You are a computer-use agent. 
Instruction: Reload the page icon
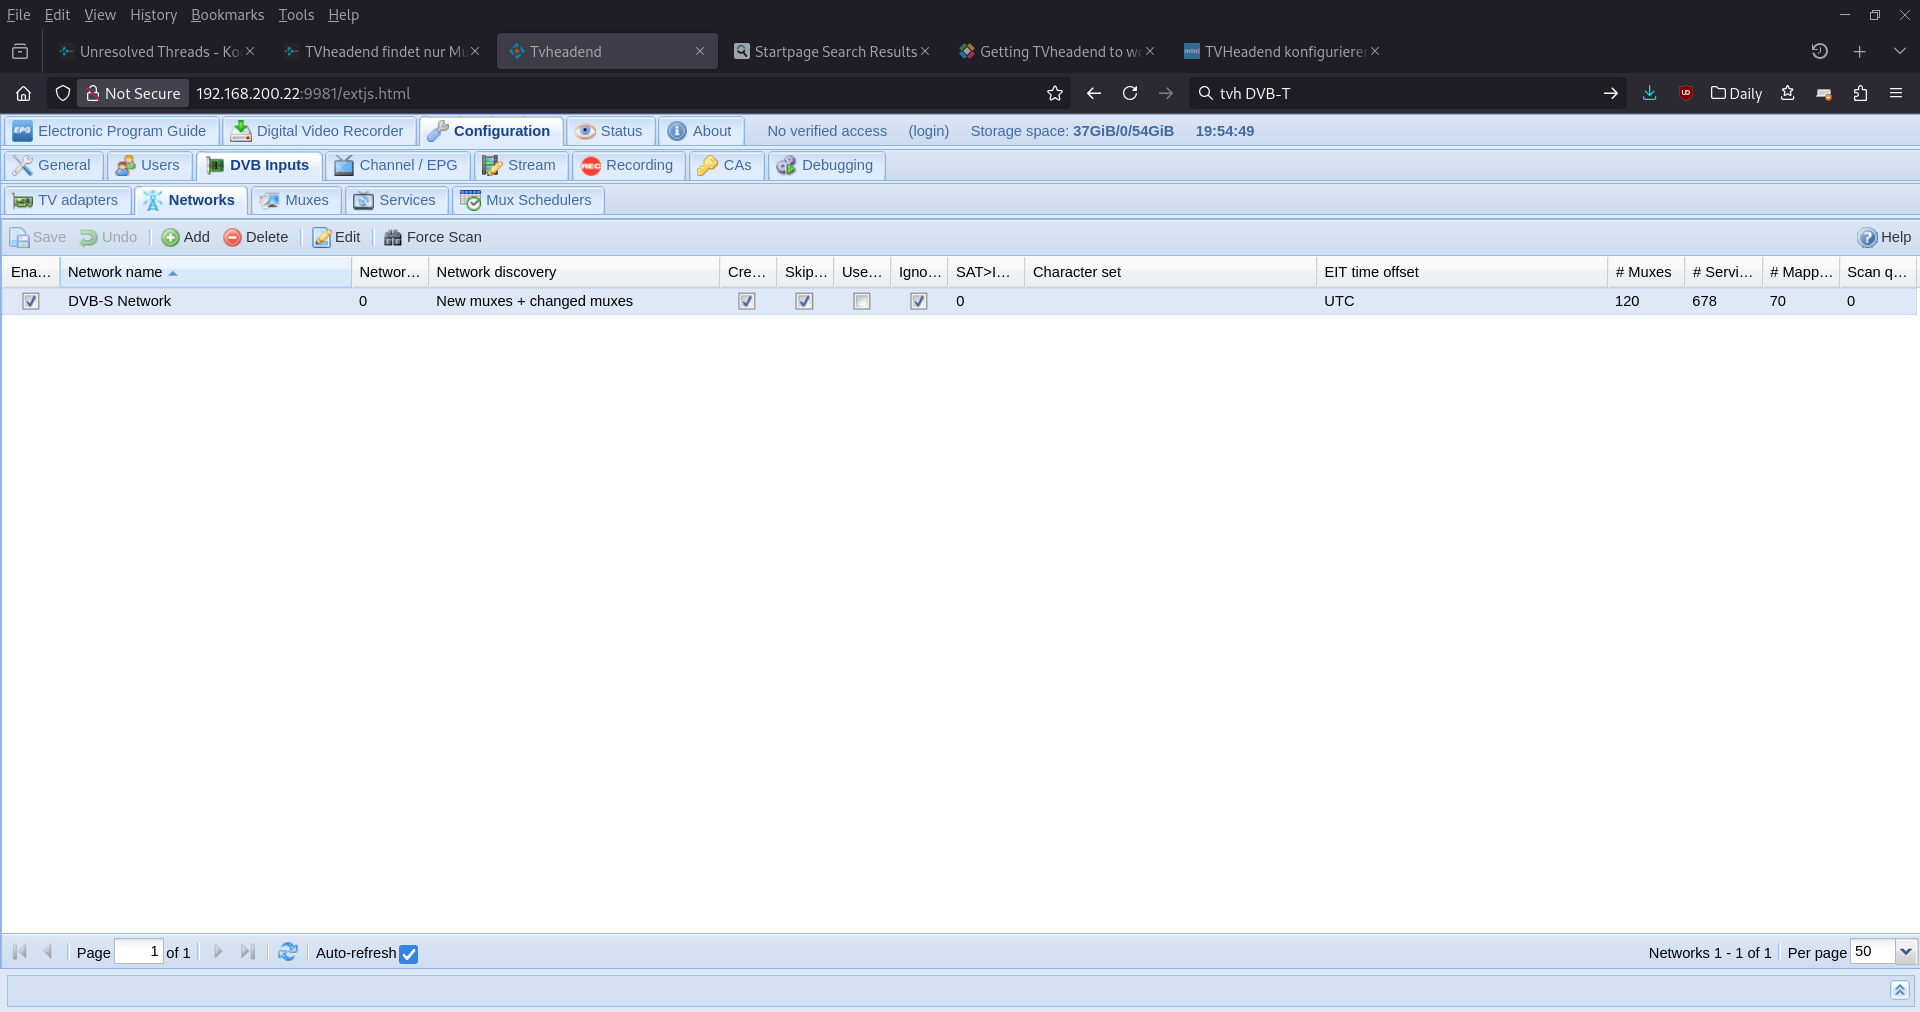click(1130, 93)
